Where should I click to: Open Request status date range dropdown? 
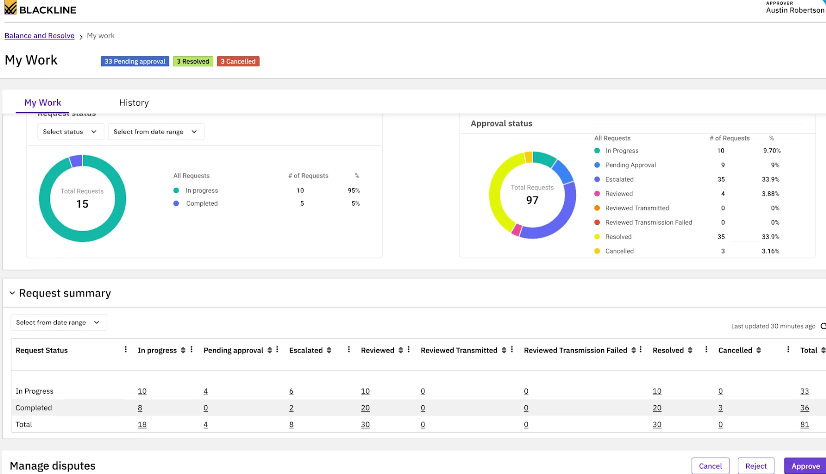tap(156, 132)
